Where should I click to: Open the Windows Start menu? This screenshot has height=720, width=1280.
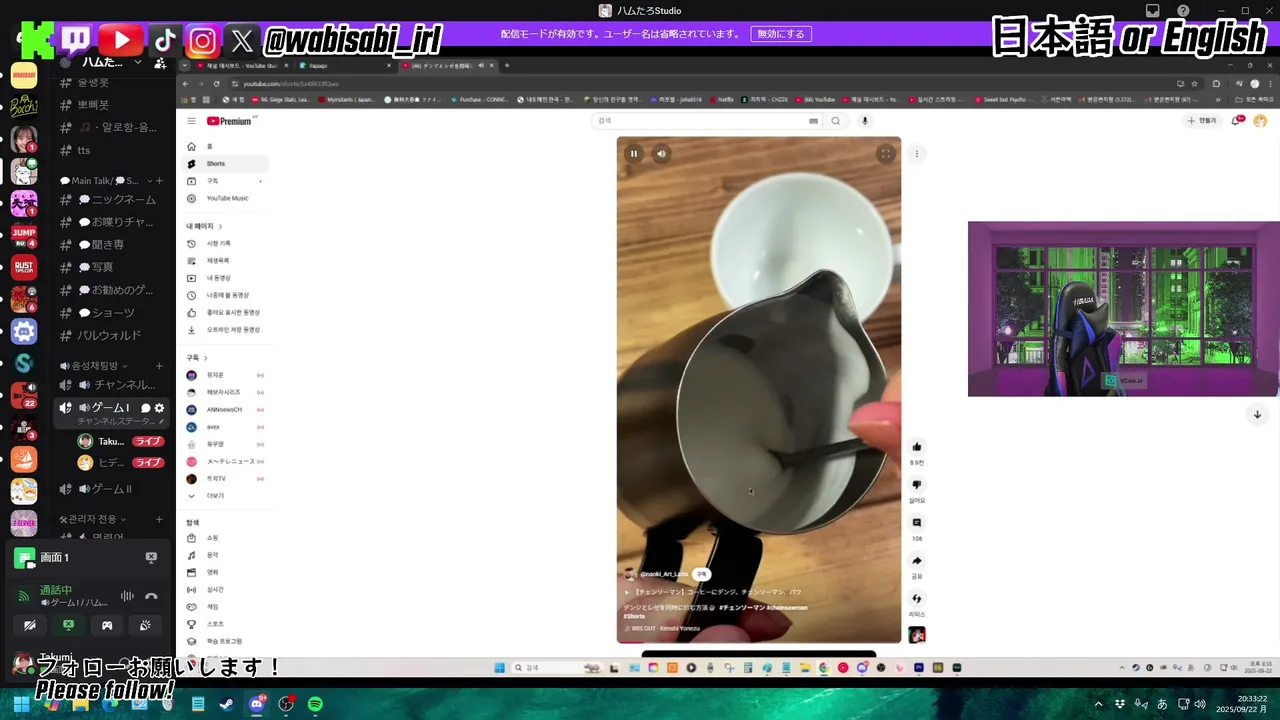pos(21,704)
